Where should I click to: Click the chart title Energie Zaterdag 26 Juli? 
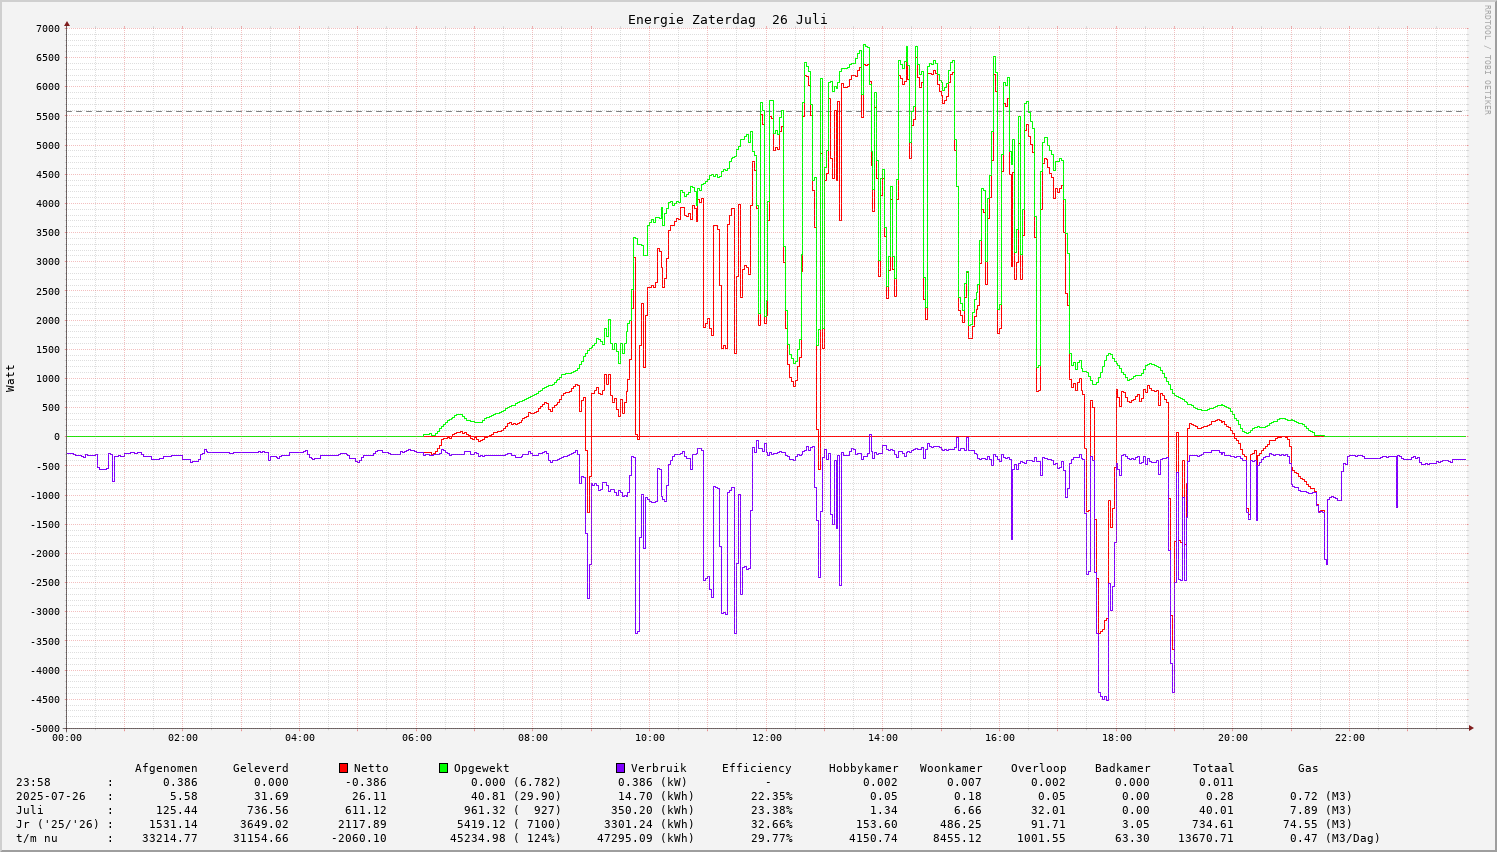[727, 20]
